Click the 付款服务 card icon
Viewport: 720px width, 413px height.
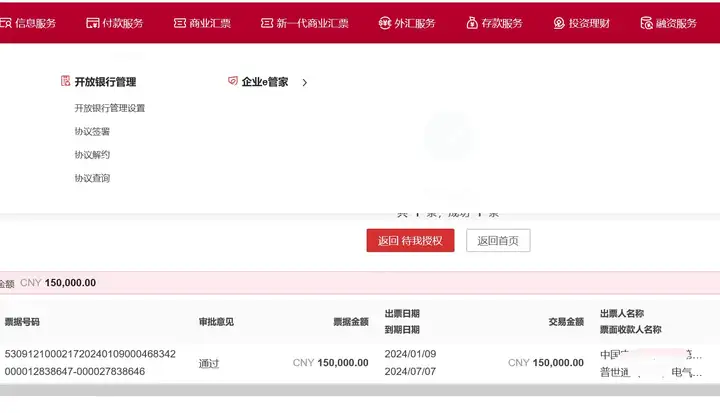pyautogui.click(x=92, y=23)
